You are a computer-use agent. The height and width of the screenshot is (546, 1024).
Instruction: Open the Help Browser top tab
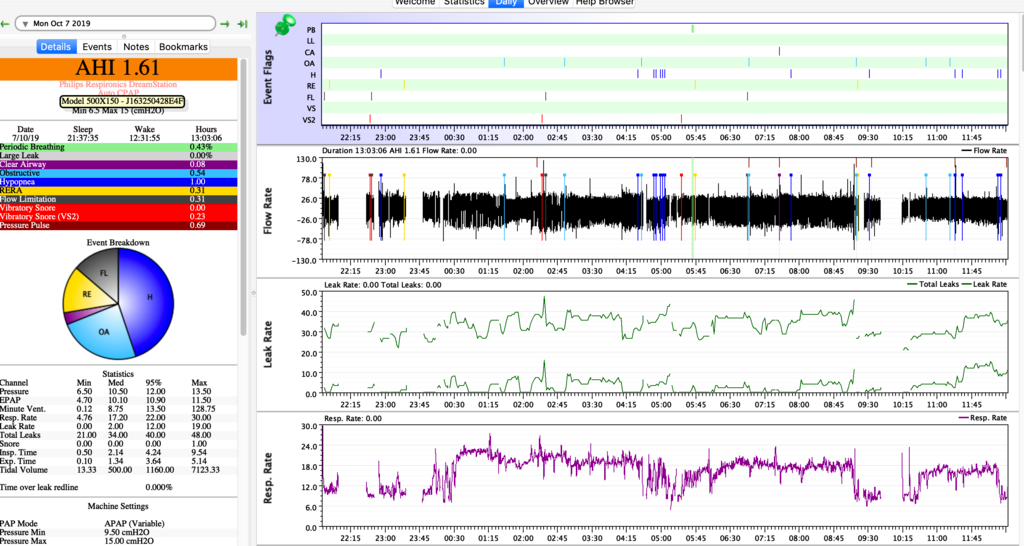(x=604, y=3)
